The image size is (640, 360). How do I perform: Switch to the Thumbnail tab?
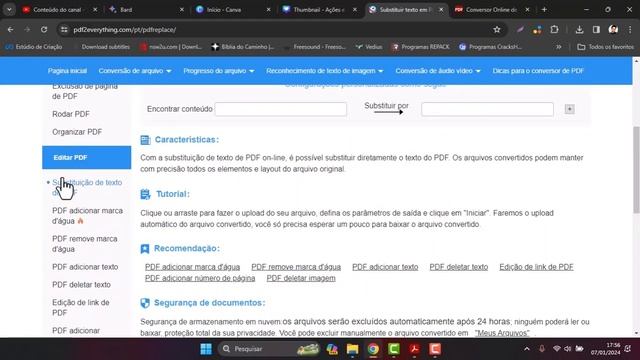point(320,9)
